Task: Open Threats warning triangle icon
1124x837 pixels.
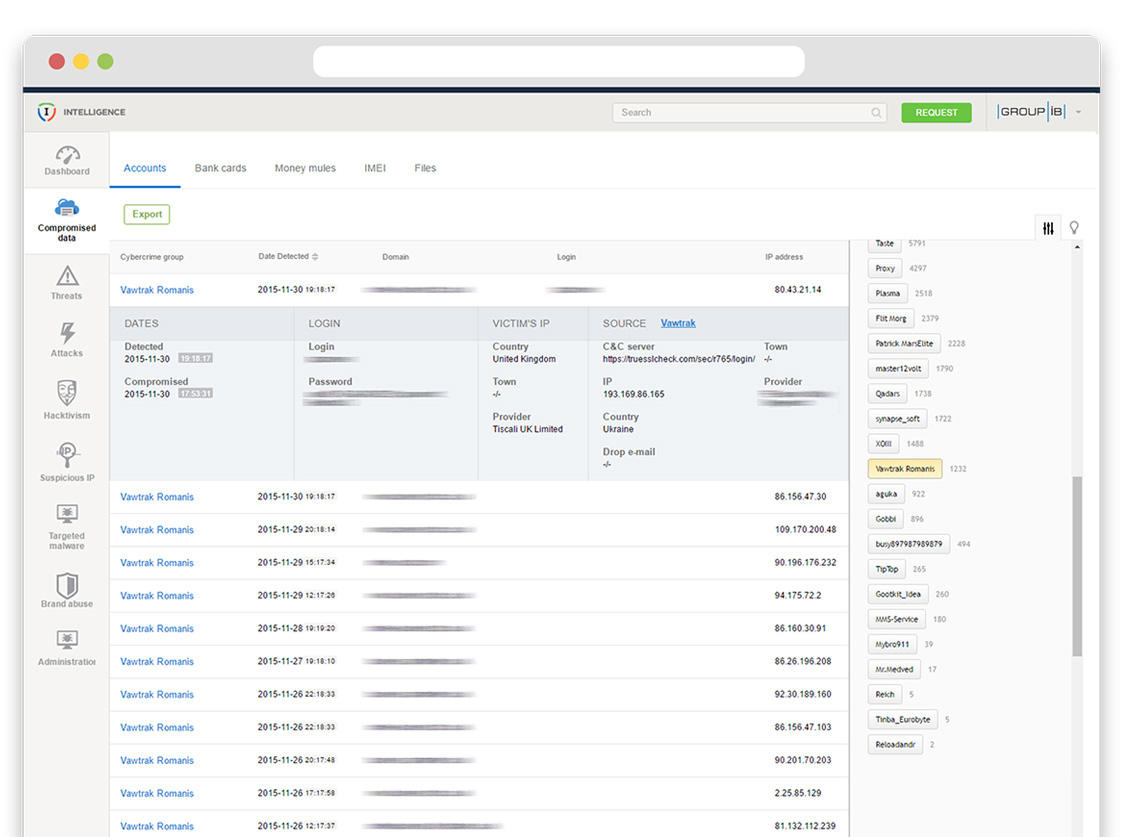Action: coord(67,276)
